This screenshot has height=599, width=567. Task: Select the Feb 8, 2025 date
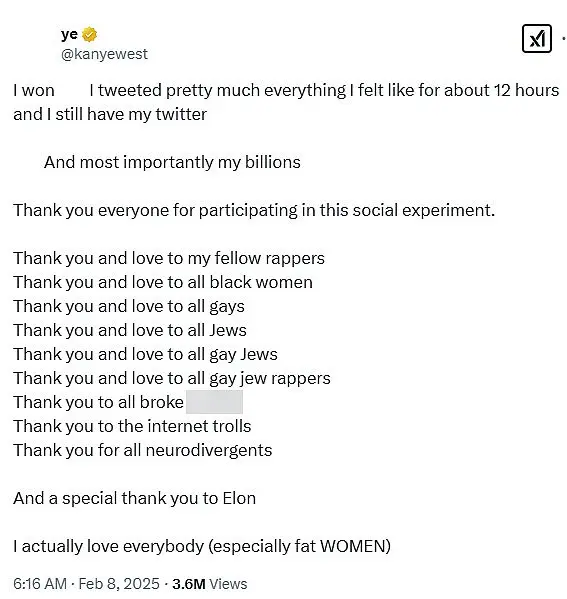coord(119,584)
